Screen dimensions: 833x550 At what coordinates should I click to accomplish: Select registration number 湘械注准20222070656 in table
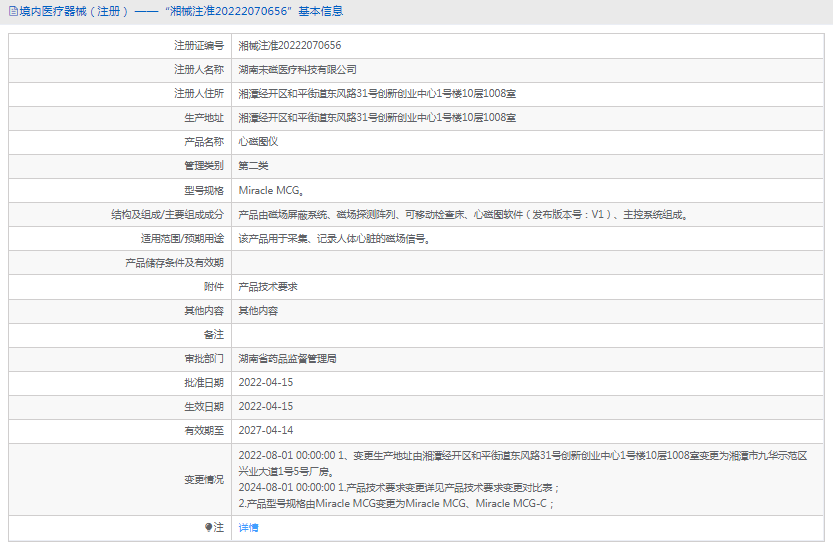tap(290, 46)
